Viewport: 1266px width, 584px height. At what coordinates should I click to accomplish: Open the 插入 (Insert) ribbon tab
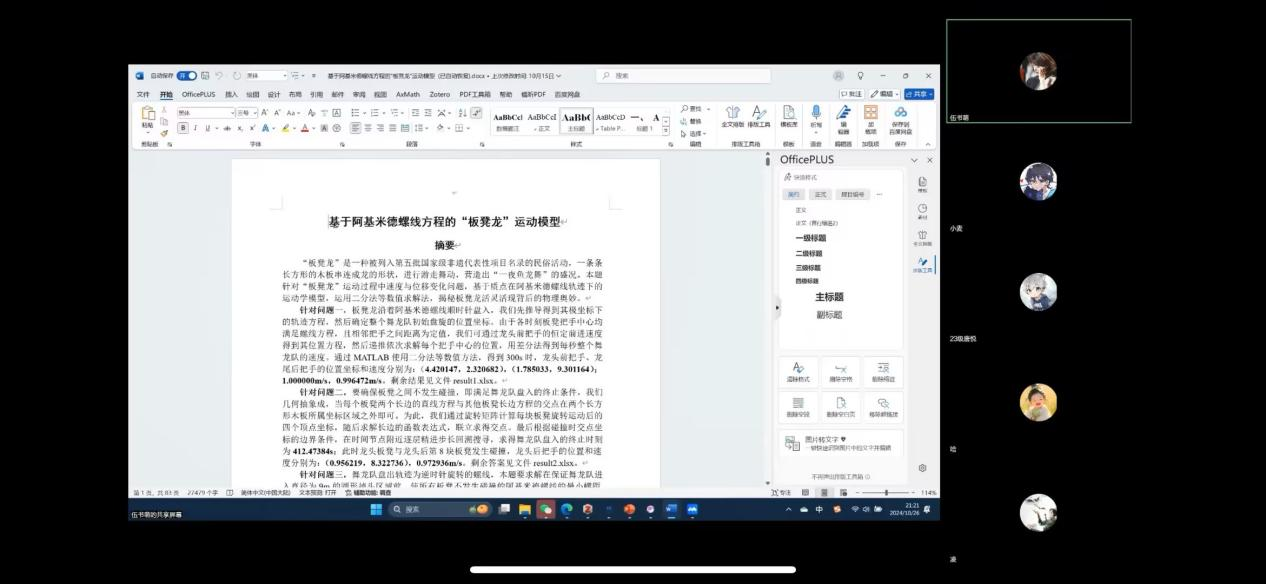point(231,95)
